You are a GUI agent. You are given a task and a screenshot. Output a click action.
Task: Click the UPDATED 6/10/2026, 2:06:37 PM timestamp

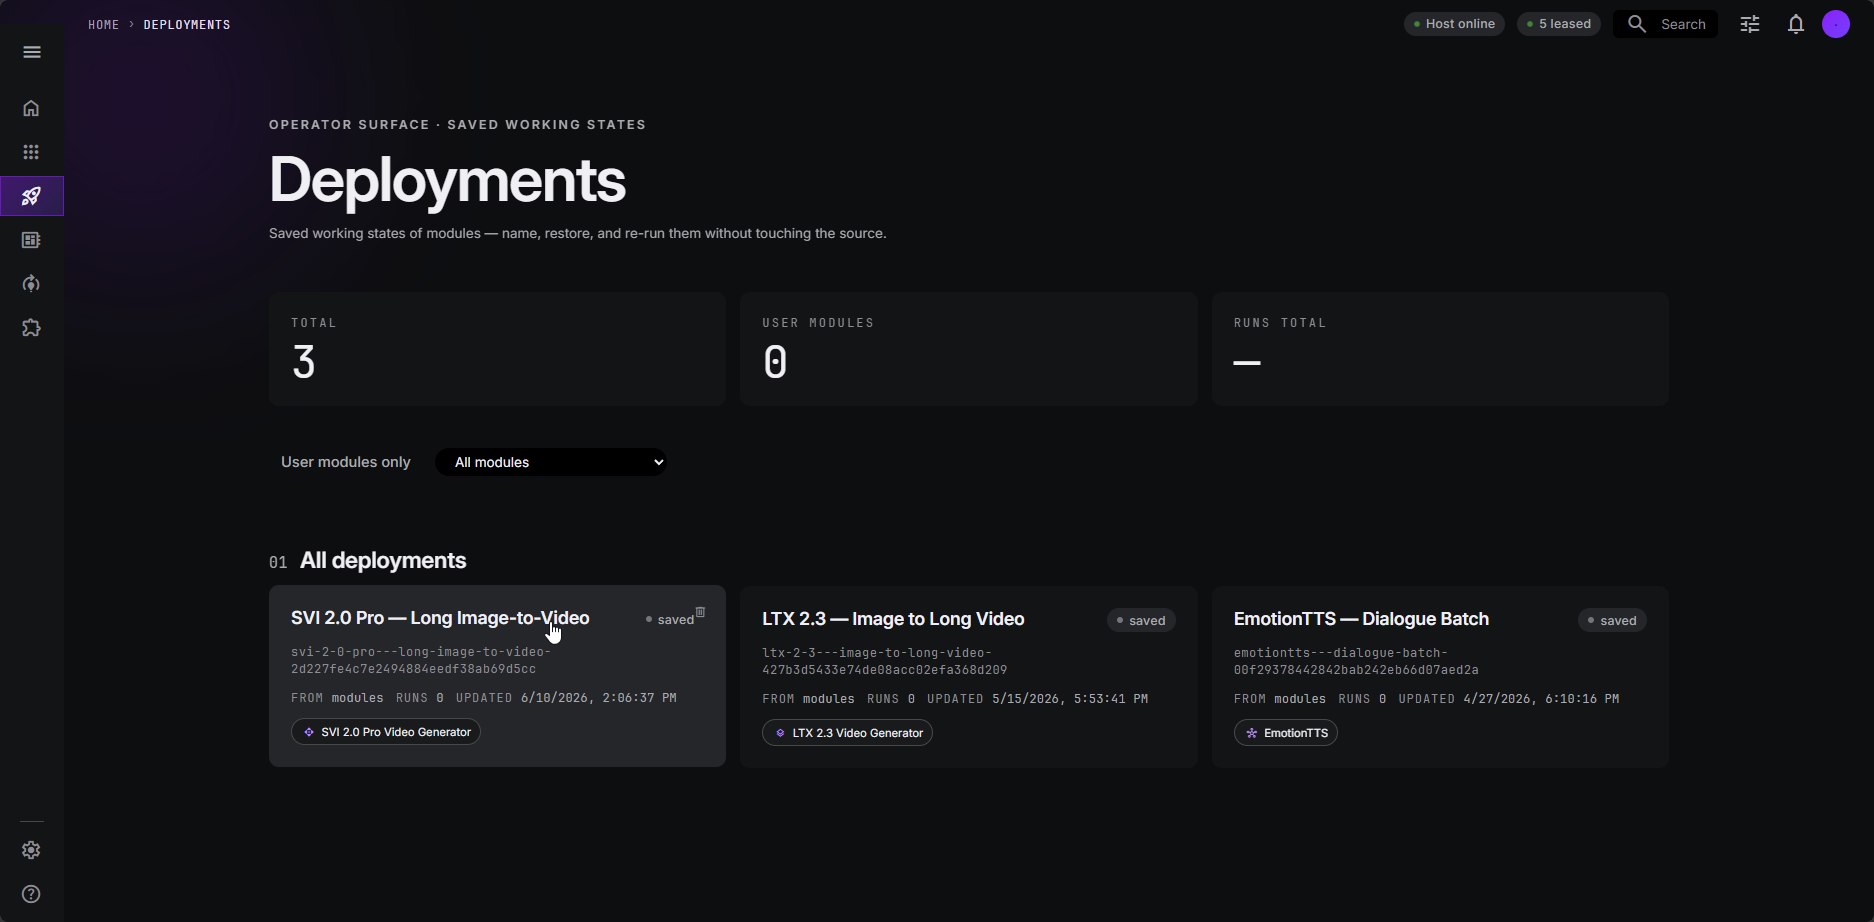coord(566,698)
